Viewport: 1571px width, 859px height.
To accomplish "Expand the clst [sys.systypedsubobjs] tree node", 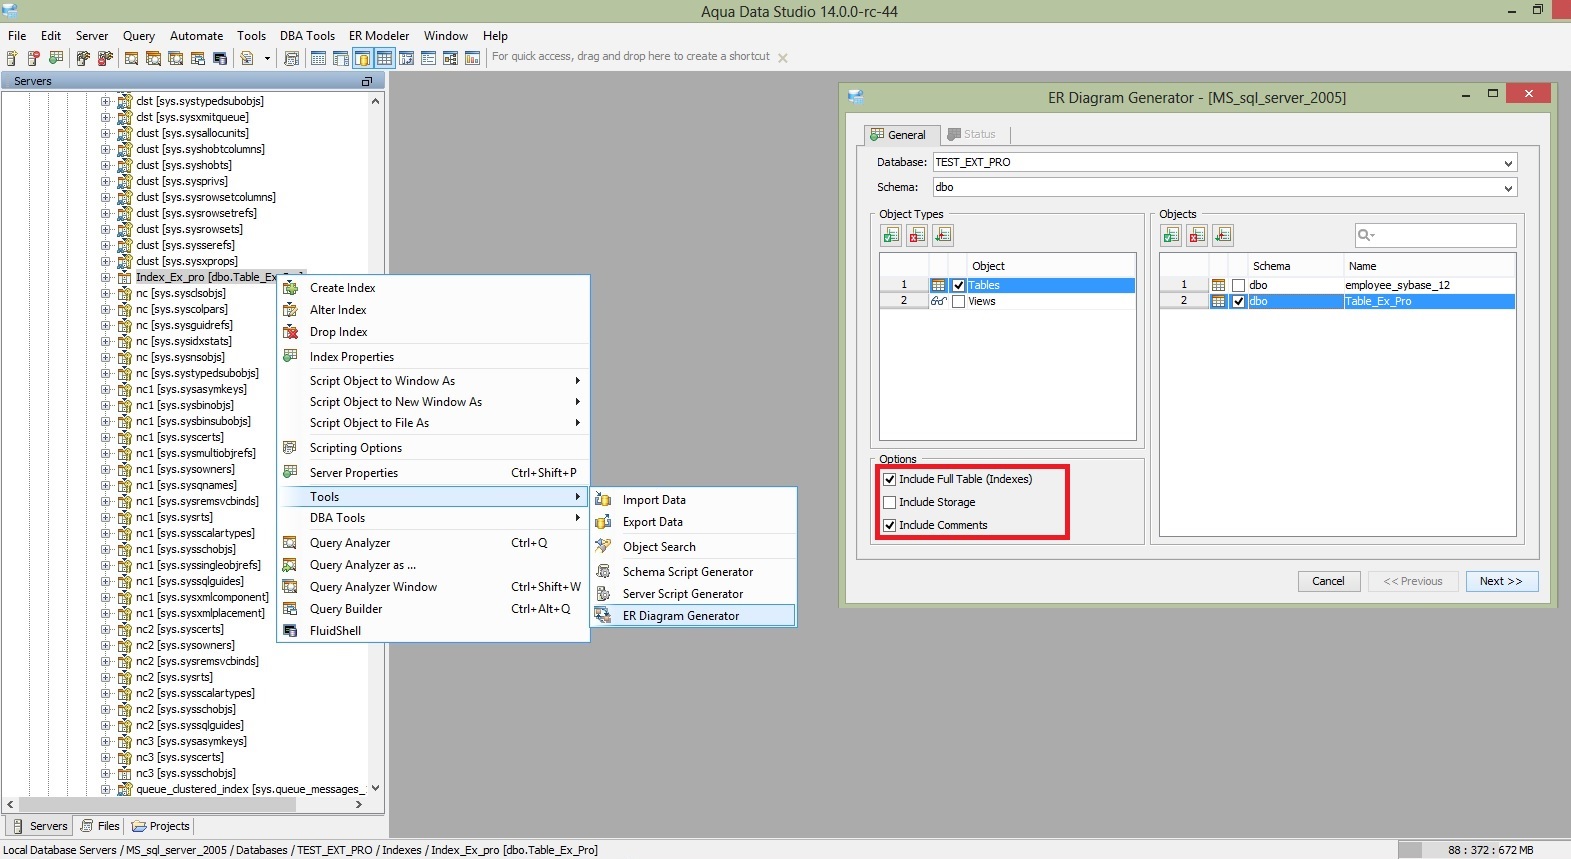I will [x=106, y=101].
